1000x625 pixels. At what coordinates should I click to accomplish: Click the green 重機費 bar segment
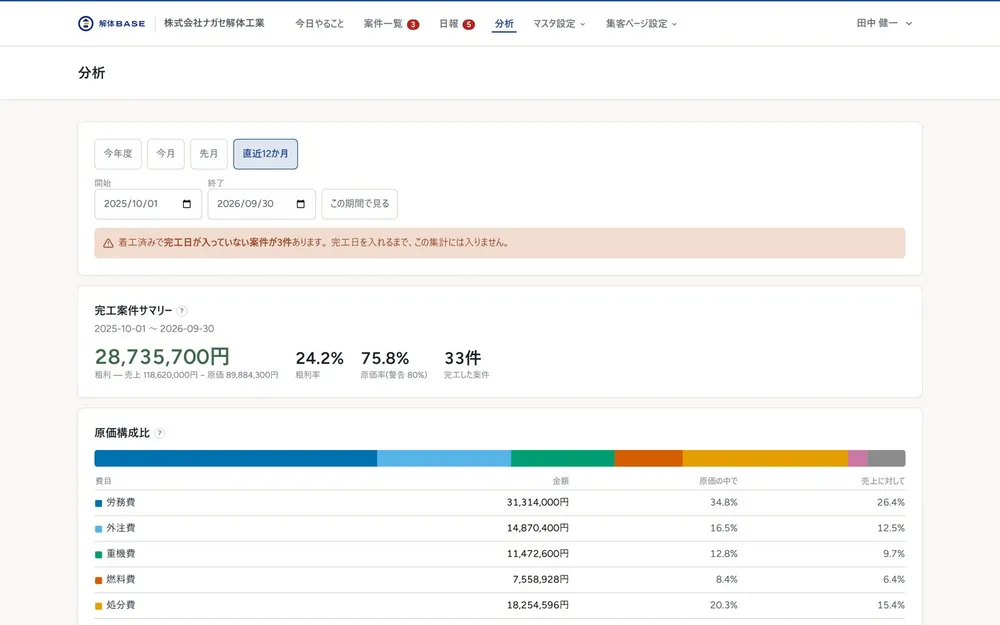[x=562, y=458]
